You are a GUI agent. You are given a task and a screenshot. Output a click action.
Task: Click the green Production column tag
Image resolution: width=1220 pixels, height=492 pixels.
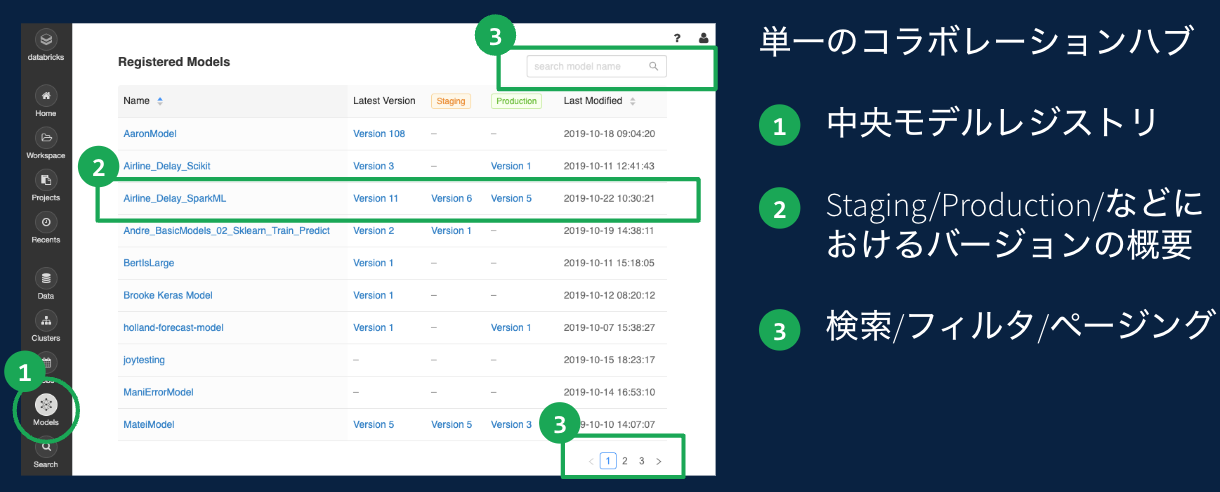coord(516,101)
